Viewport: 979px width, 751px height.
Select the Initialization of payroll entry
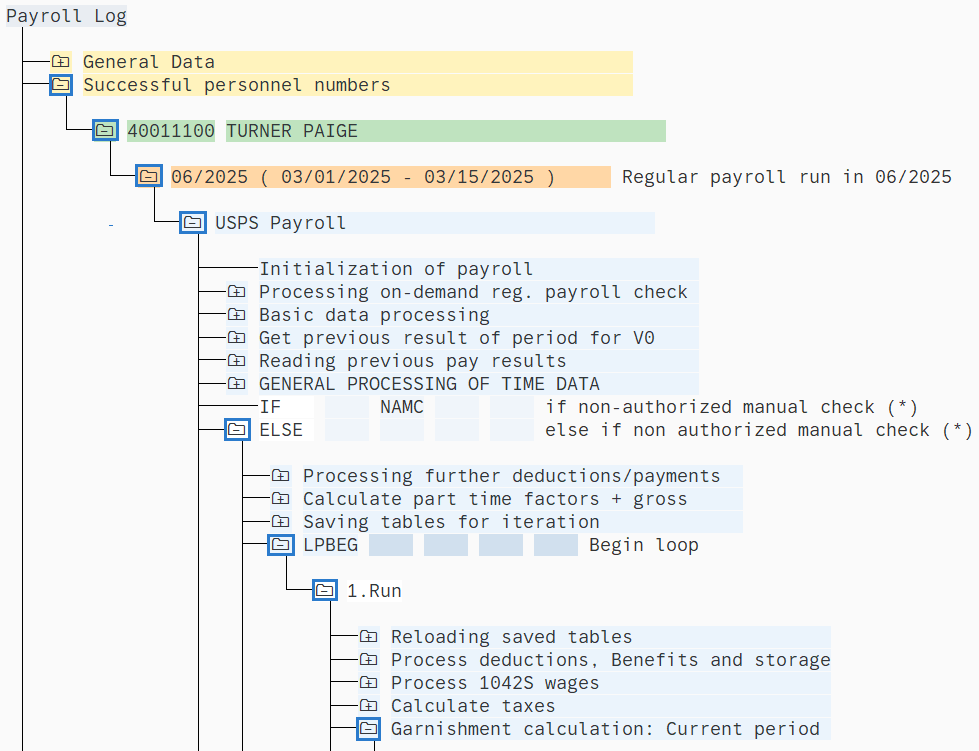(396, 269)
